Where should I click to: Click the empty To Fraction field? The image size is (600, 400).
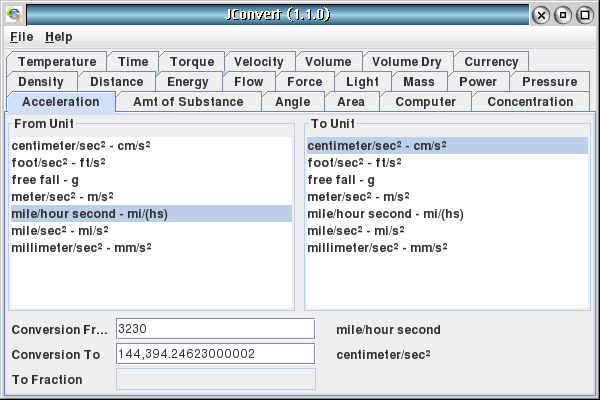tap(215, 379)
